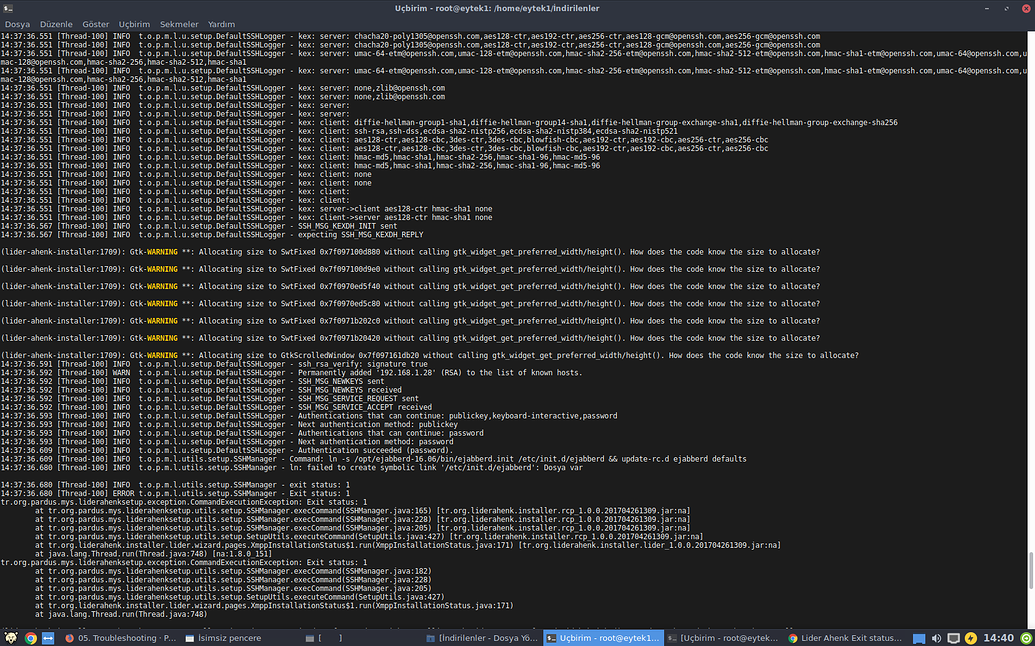Open the Pardus application menu icon
1035x646 pixels.
click(9, 637)
